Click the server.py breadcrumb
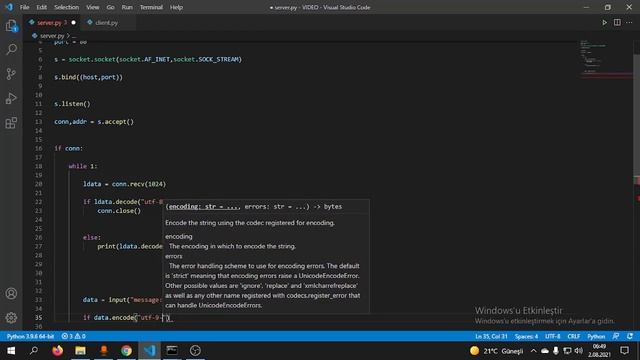This screenshot has width=640, height=360. pos(52,36)
